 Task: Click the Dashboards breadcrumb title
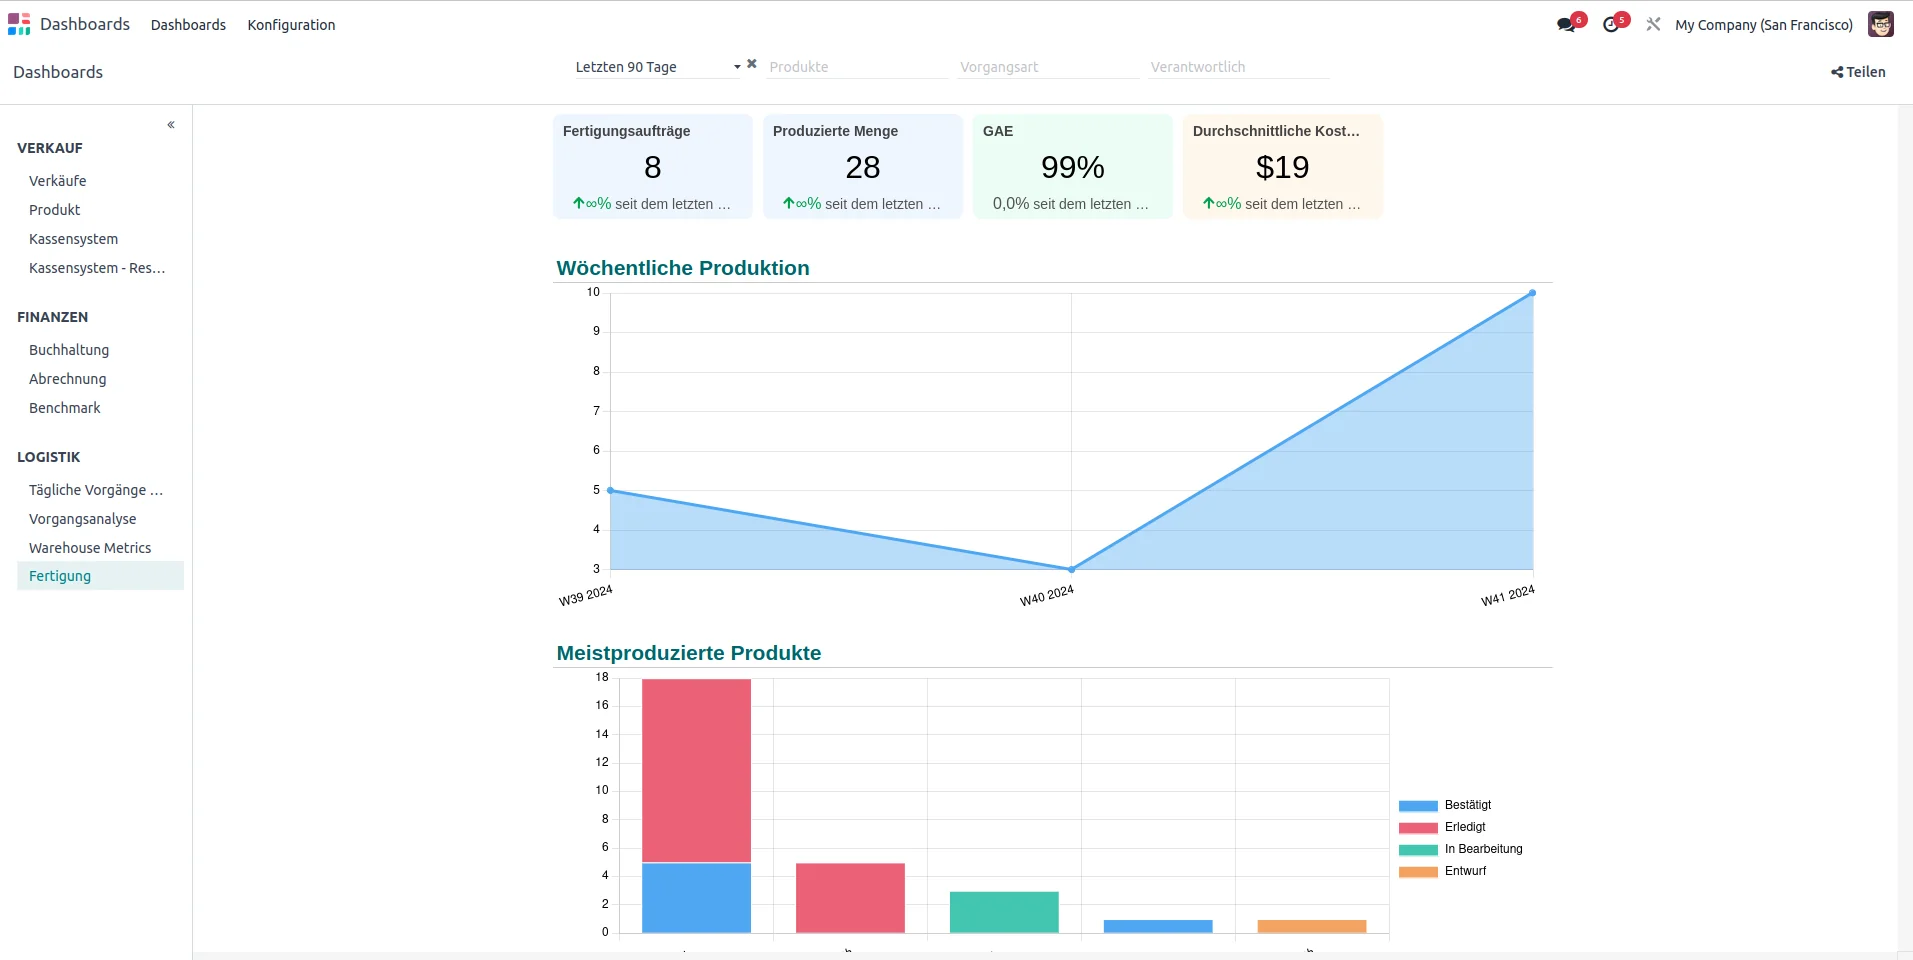coord(58,72)
